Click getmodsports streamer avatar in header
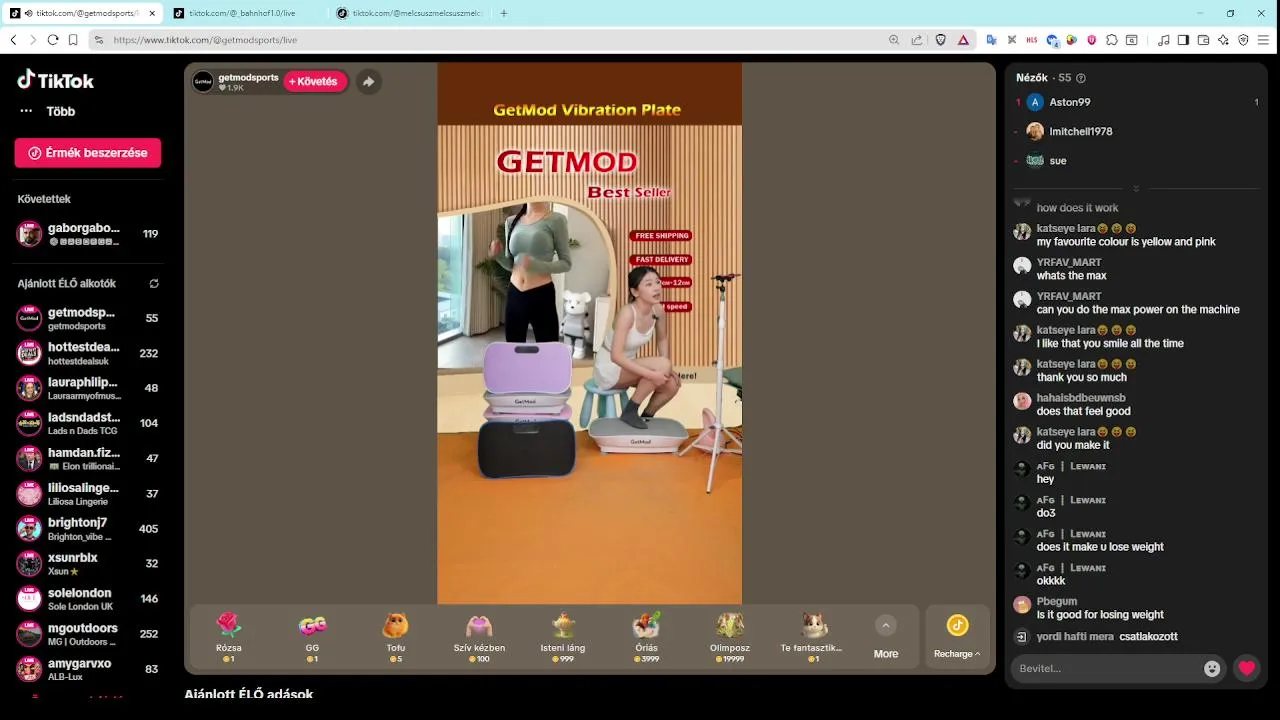This screenshot has height=720, width=1280. pos(203,82)
